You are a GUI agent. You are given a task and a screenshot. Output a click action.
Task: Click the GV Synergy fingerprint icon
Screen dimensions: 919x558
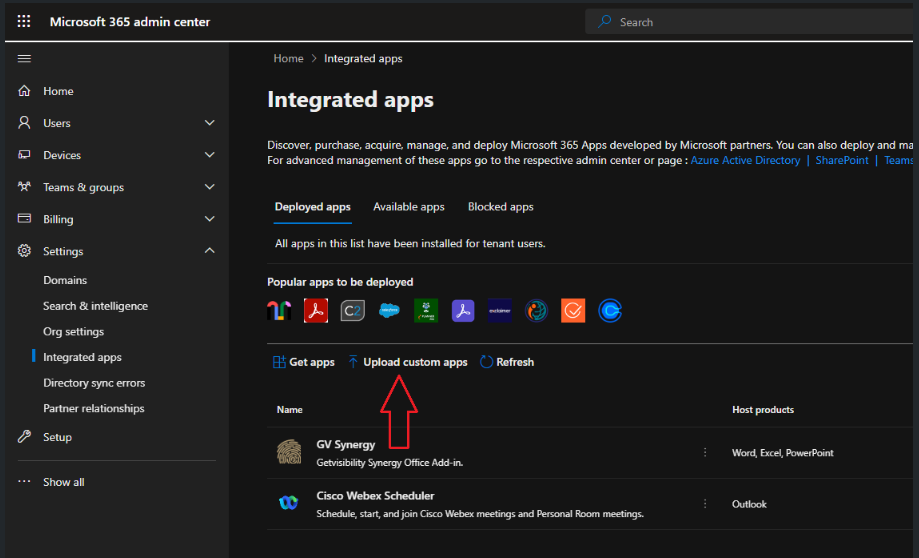point(289,453)
